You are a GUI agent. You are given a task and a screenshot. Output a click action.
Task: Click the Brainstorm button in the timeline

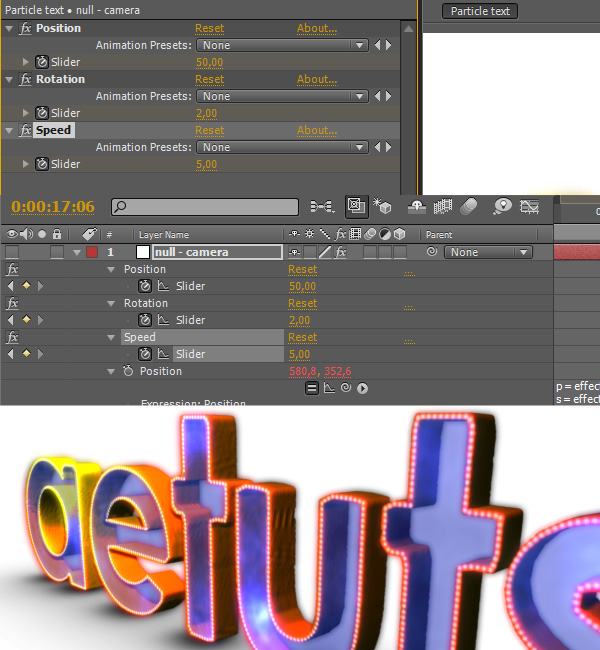[502, 206]
